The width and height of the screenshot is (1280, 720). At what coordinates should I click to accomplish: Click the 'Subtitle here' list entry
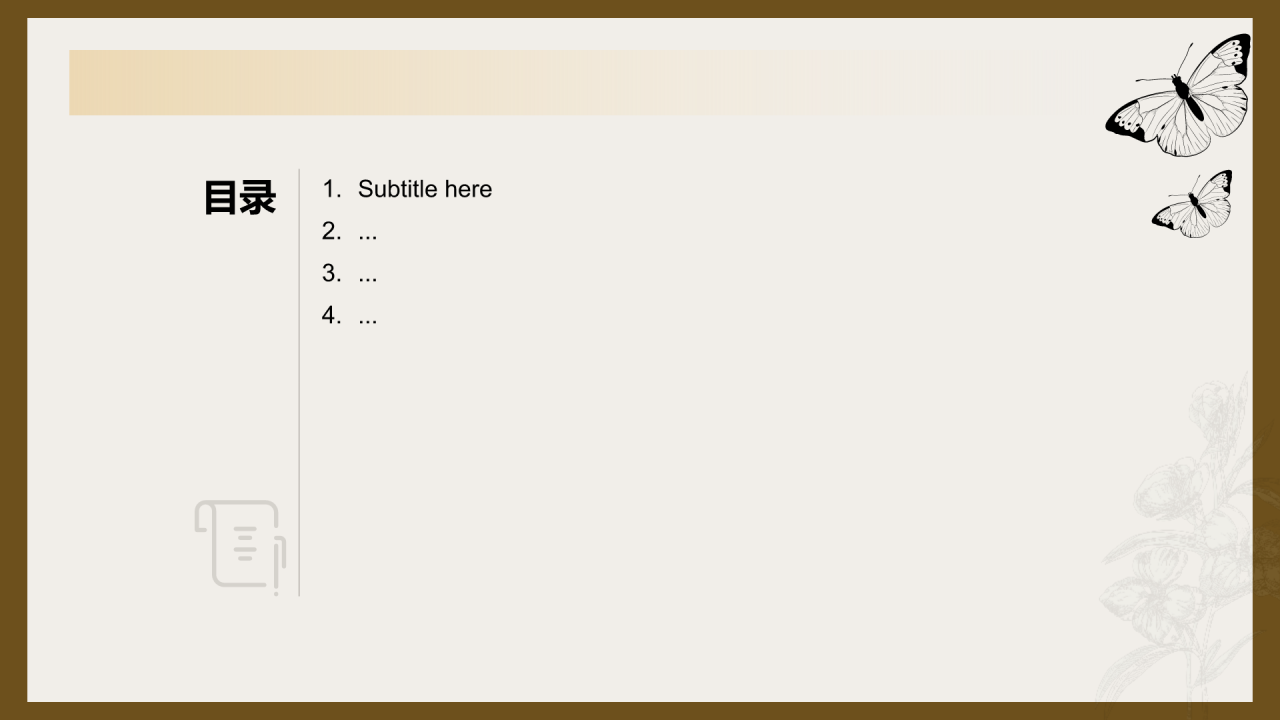pos(425,189)
